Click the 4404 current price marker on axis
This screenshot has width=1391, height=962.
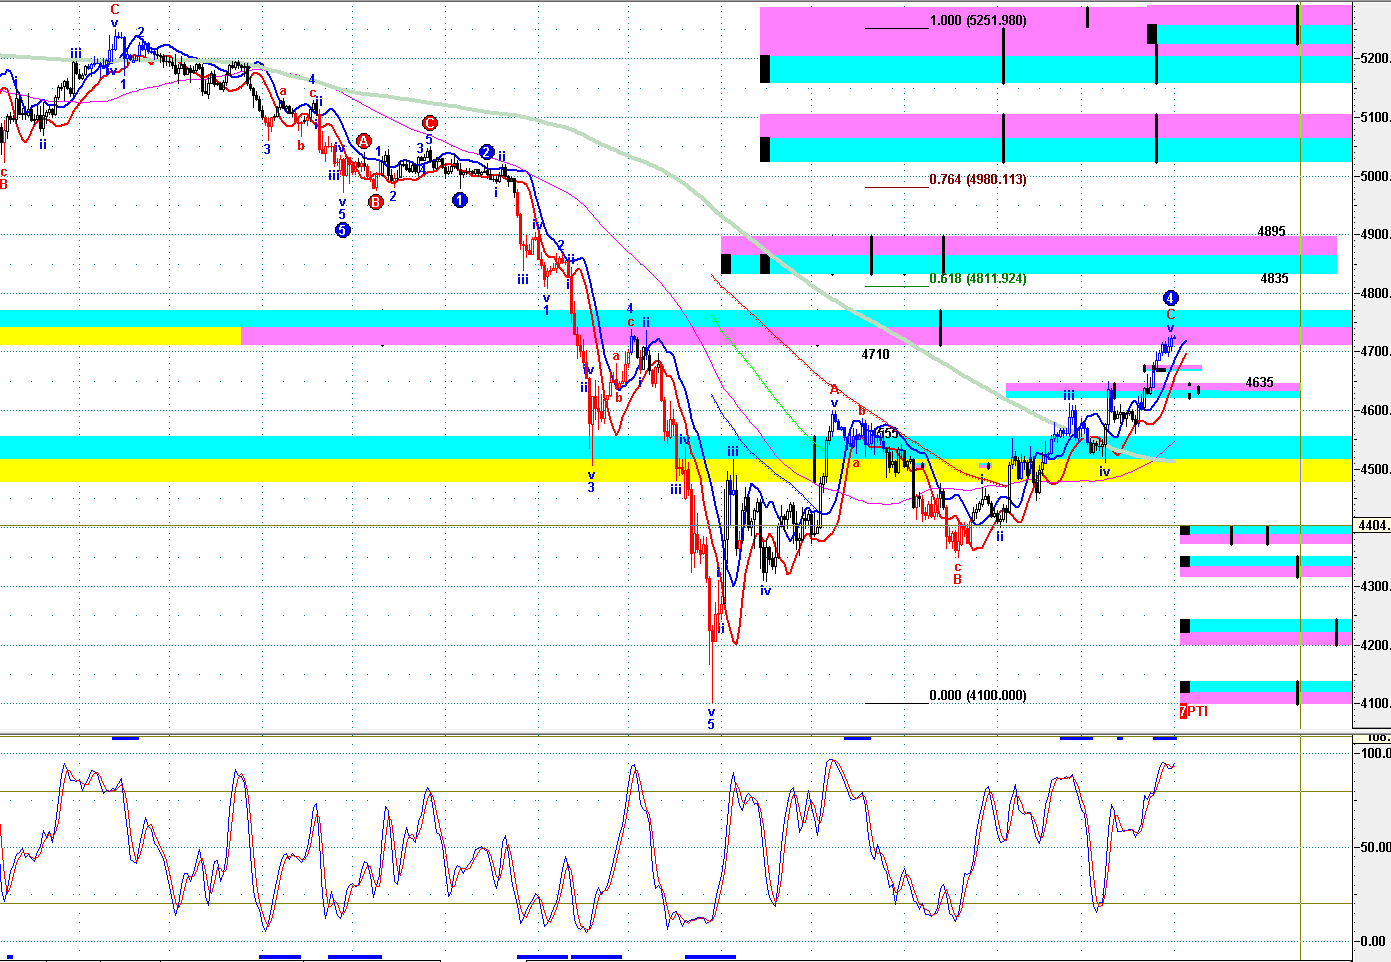pyautogui.click(x=1371, y=526)
